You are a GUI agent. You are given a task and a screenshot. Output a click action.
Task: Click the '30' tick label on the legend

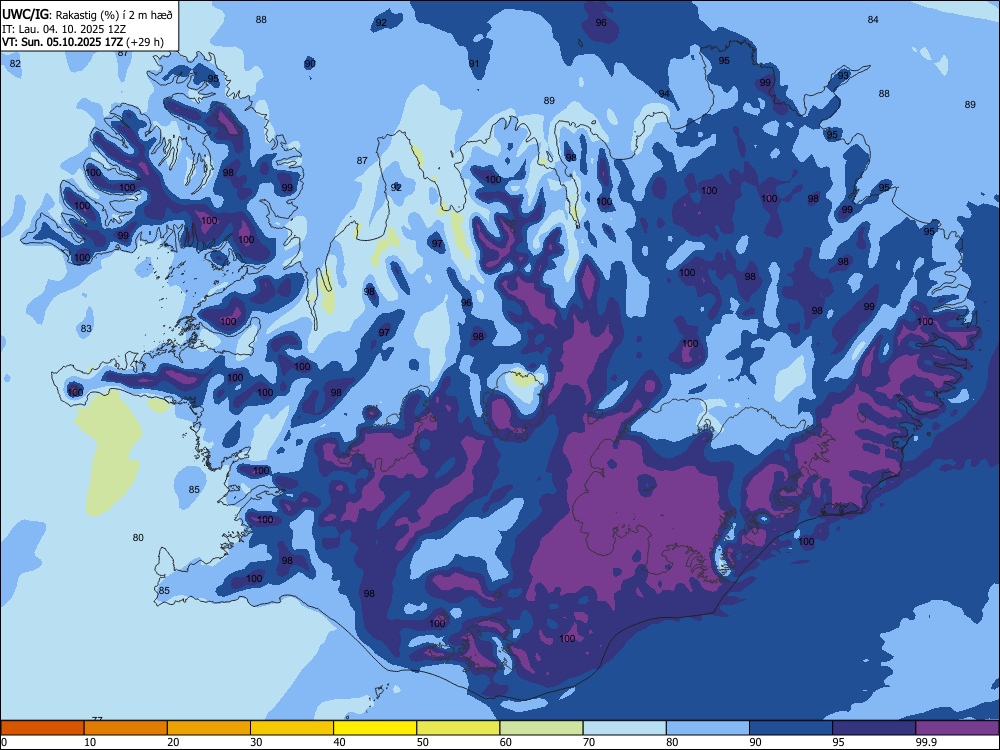[256, 742]
